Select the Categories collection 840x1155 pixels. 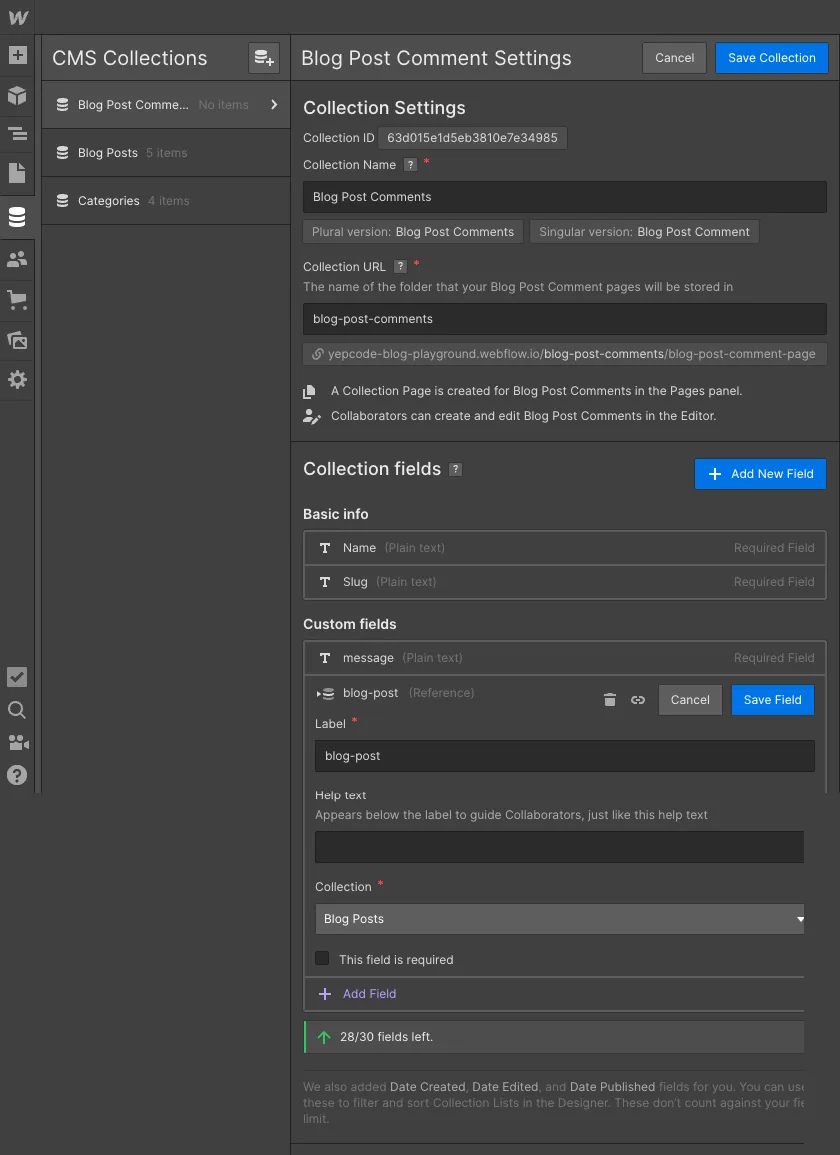tap(109, 201)
